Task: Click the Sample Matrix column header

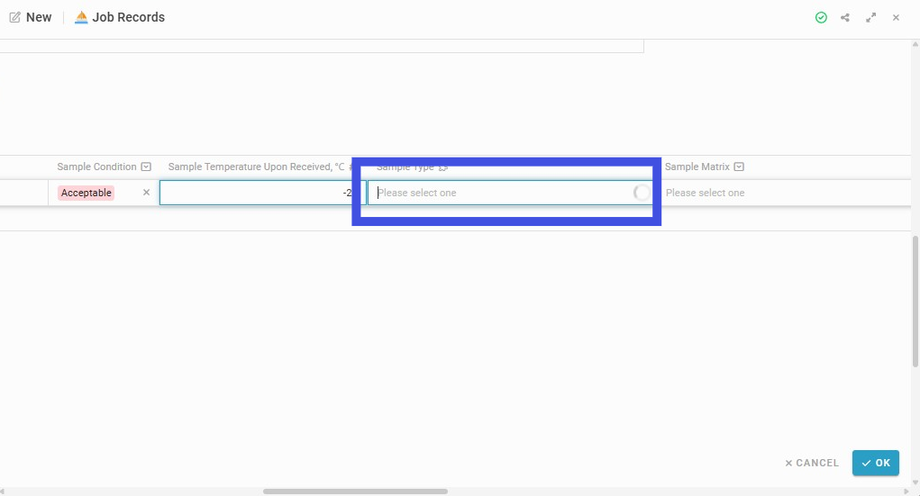Action: pyautogui.click(x=697, y=167)
